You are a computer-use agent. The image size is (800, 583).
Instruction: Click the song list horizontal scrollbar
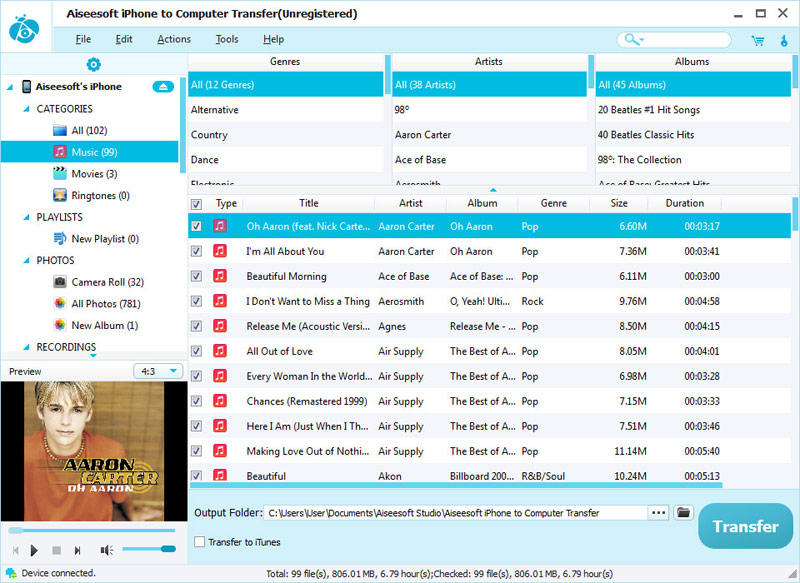click(x=456, y=485)
